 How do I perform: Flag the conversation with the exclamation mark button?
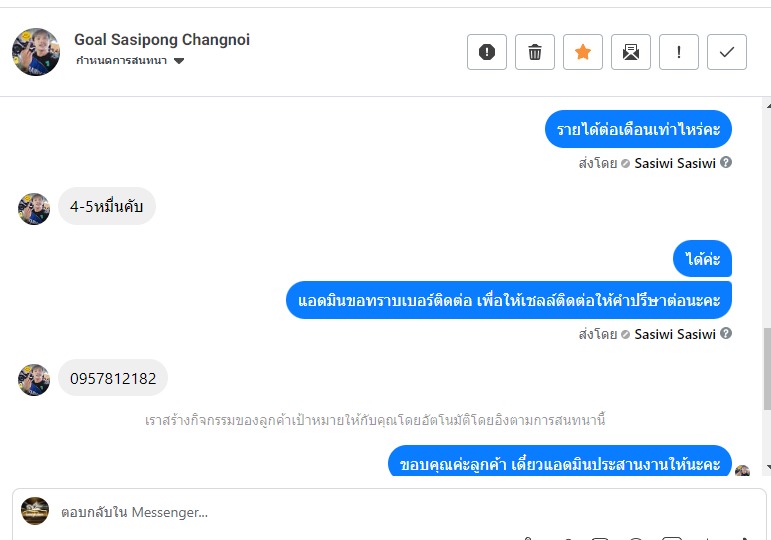[679, 52]
